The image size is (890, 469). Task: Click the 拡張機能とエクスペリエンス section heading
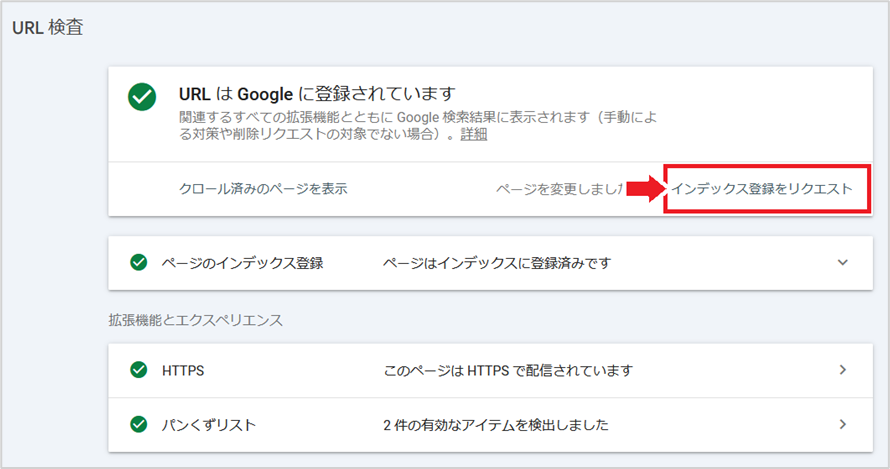(195, 320)
